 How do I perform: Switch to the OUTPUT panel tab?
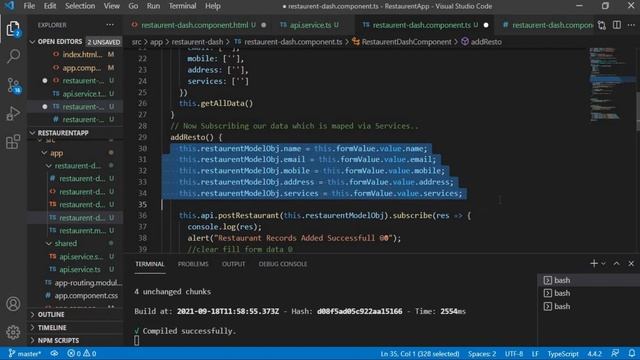pos(233,264)
